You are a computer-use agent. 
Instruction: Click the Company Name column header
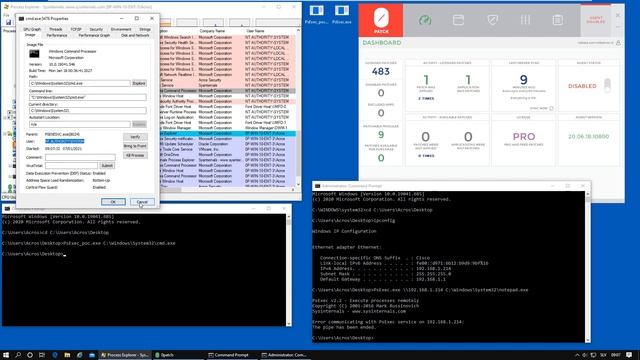pos(212,31)
